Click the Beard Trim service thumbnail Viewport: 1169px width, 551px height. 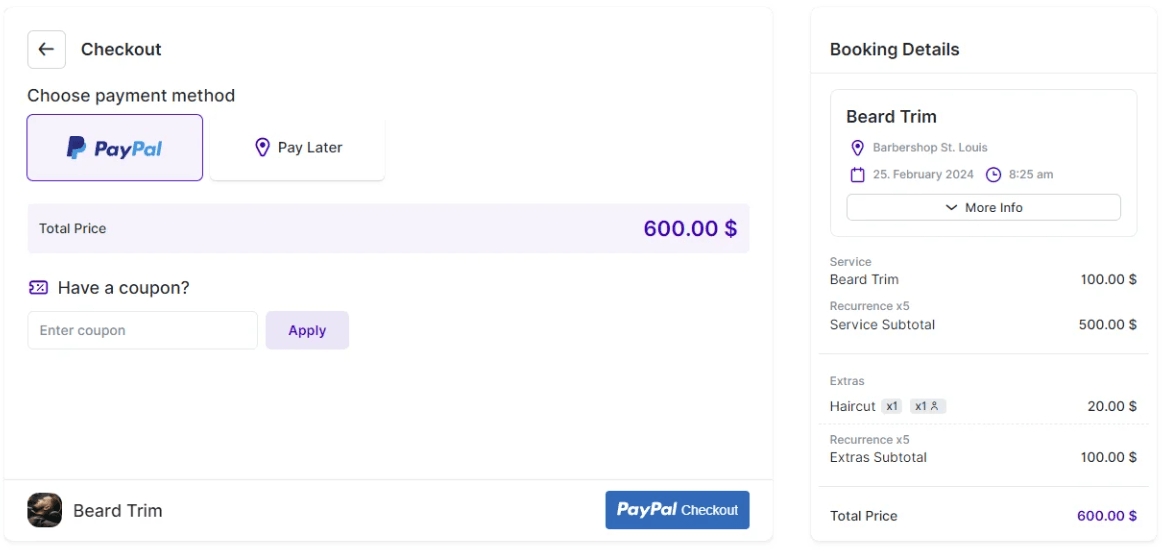click(x=44, y=510)
